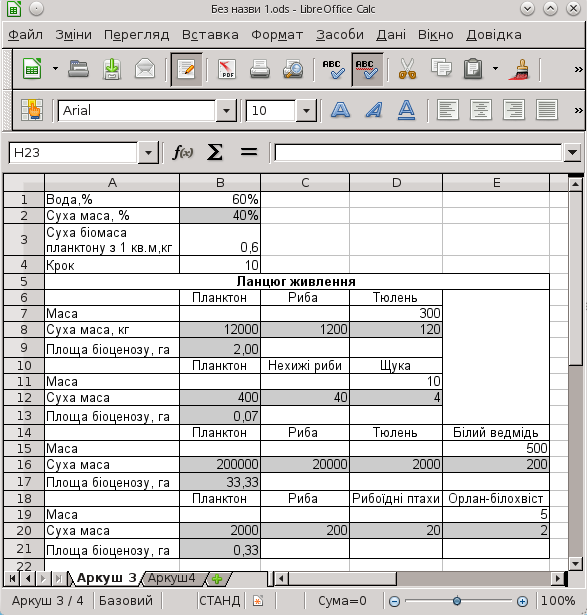Toggle Edit File mode button
Image resolution: width=587 pixels, height=615 pixels.
pyautogui.click(x=186, y=69)
